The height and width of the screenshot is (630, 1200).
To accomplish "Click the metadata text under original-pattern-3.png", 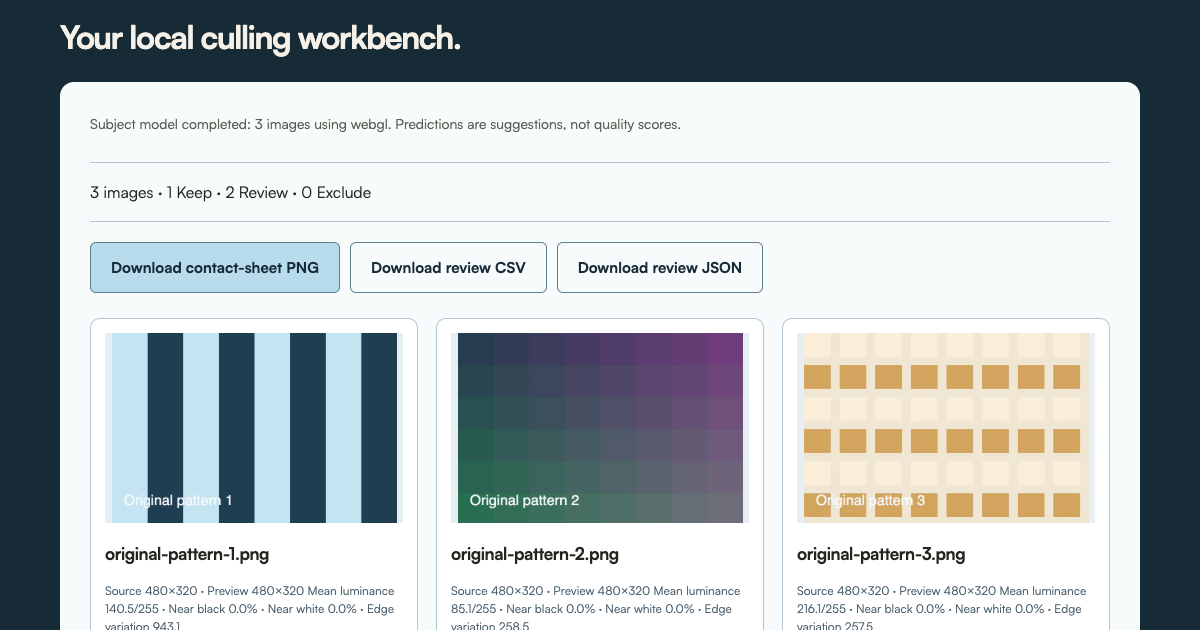I will point(942,608).
